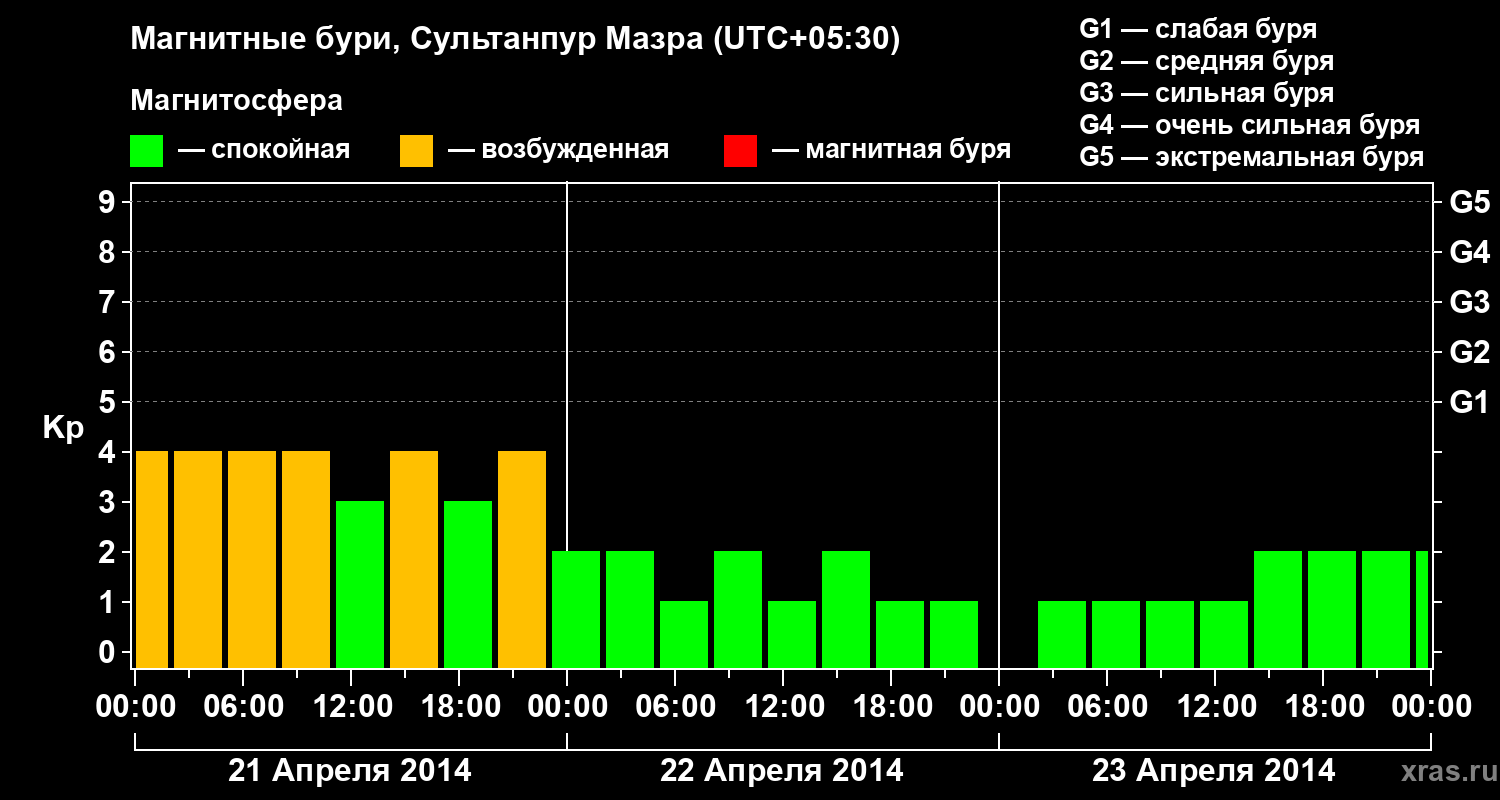
Task: Click the '12:00' time label under 21 April
Action: point(351,706)
